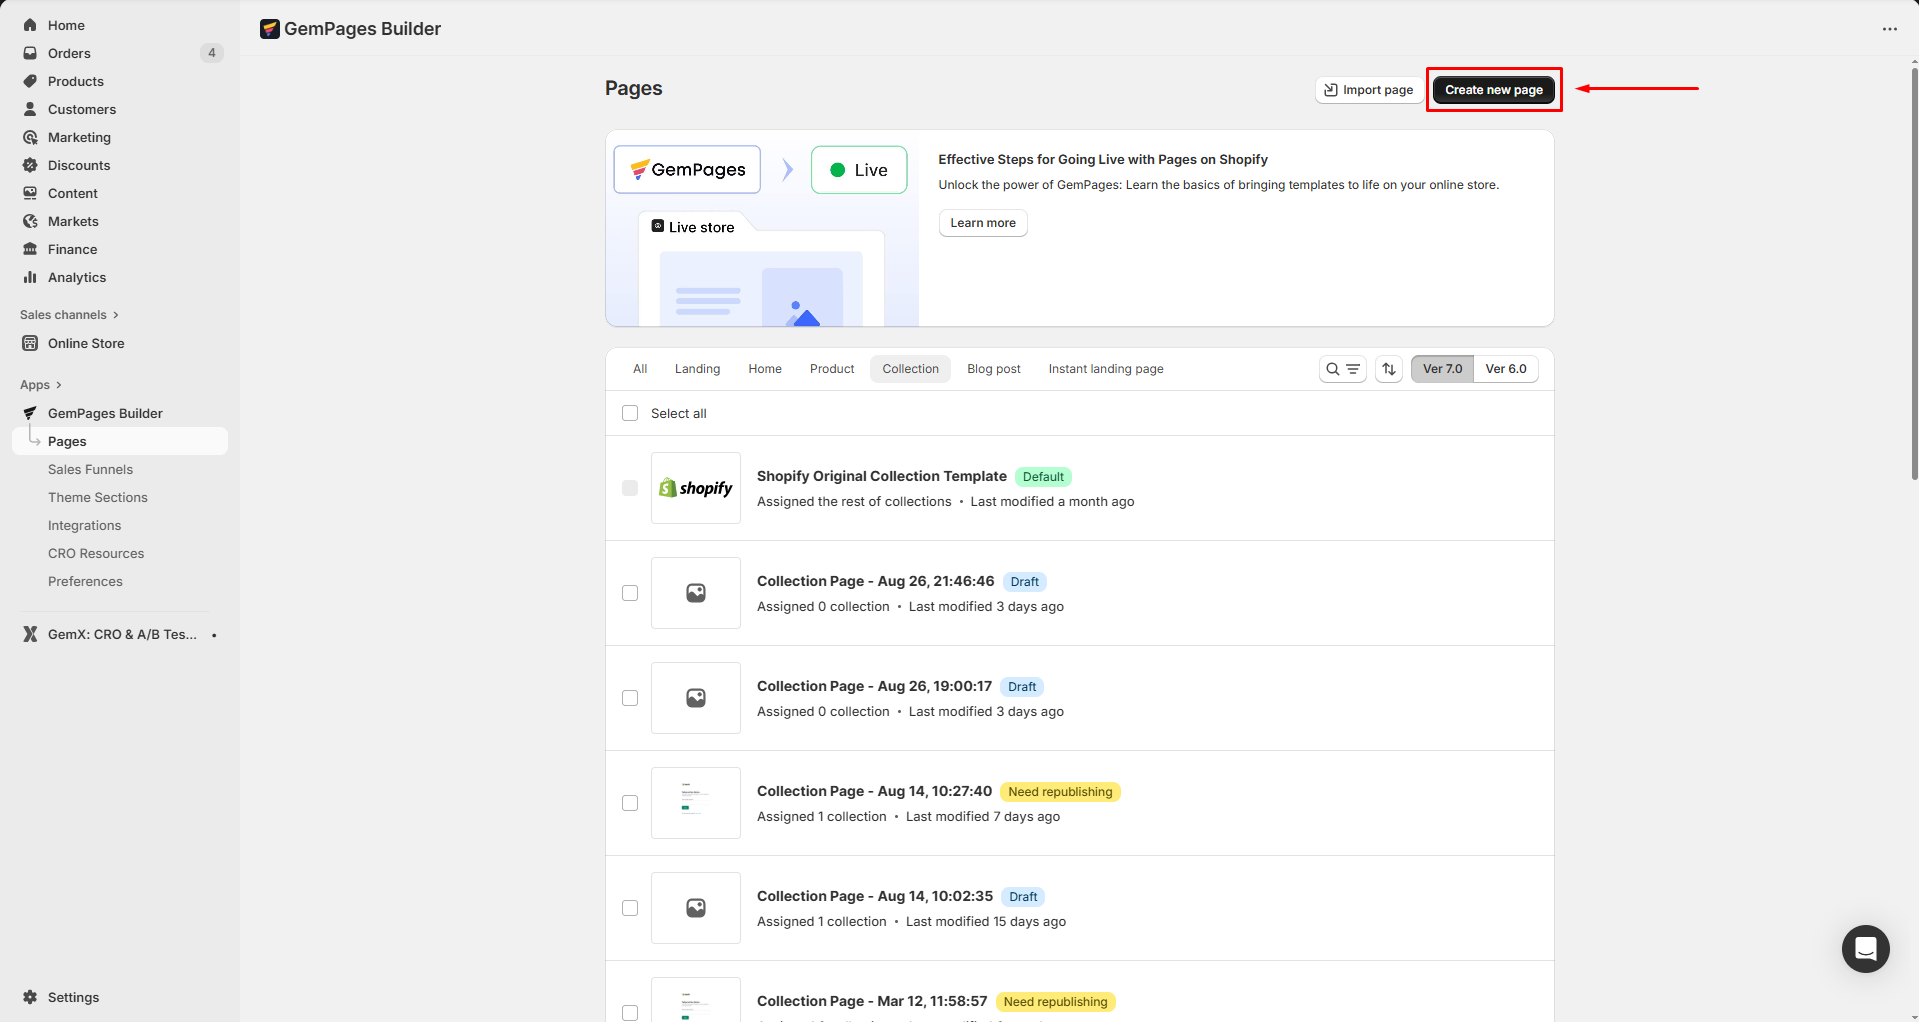Expand the Apps section
The width and height of the screenshot is (1919, 1022).
click(41, 385)
